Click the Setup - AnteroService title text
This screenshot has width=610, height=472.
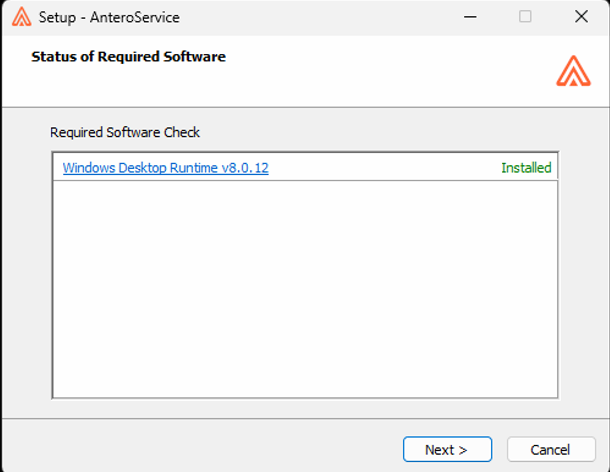tap(109, 18)
